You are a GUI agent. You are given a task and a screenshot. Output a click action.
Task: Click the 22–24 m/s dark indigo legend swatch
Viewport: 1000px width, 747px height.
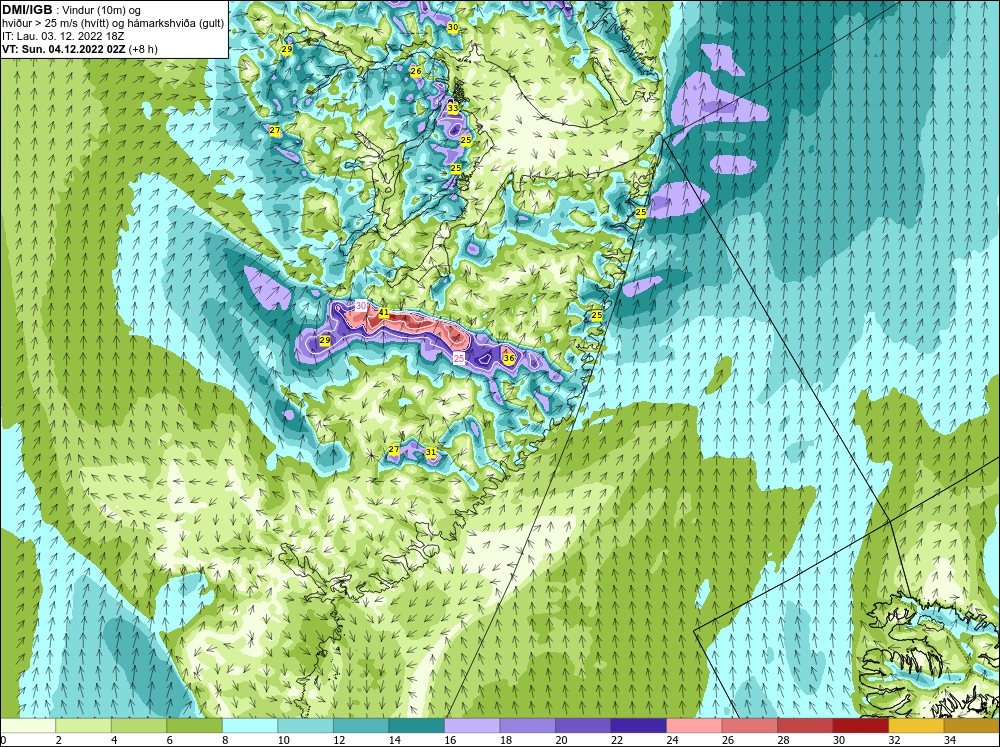pyautogui.click(x=638, y=726)
